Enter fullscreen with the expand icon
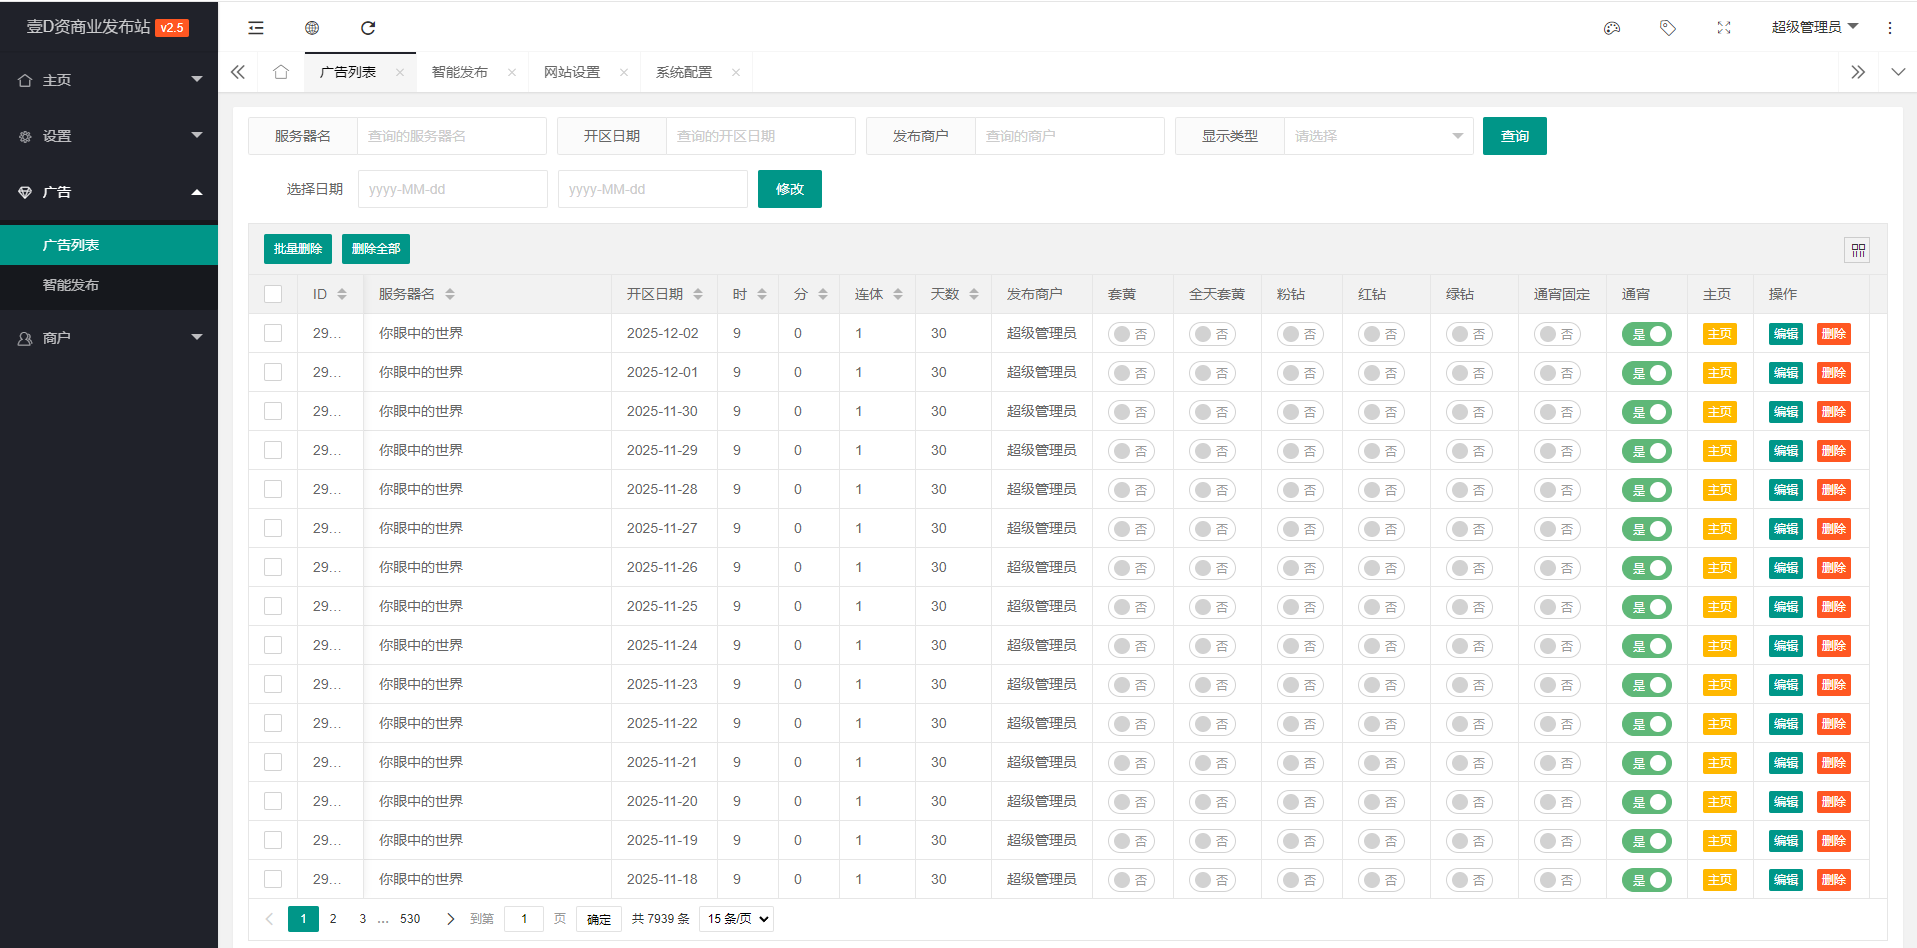Image resolution: width=1917 pixels, height=948 pixels. click(1723, 28)
